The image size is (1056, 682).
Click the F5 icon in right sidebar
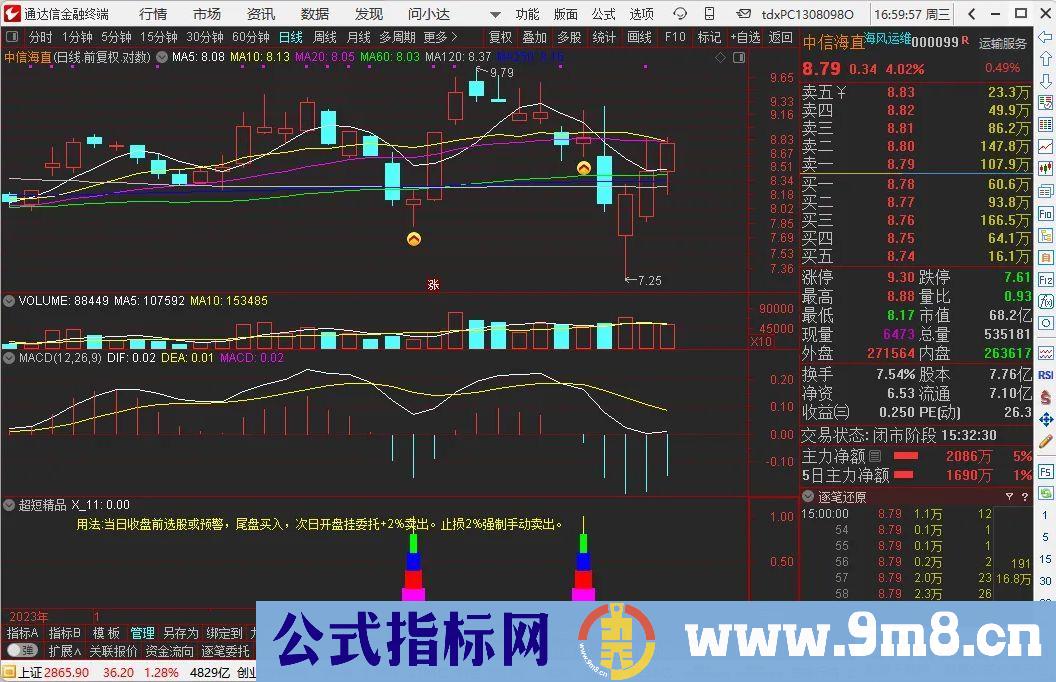(1045, 471)
